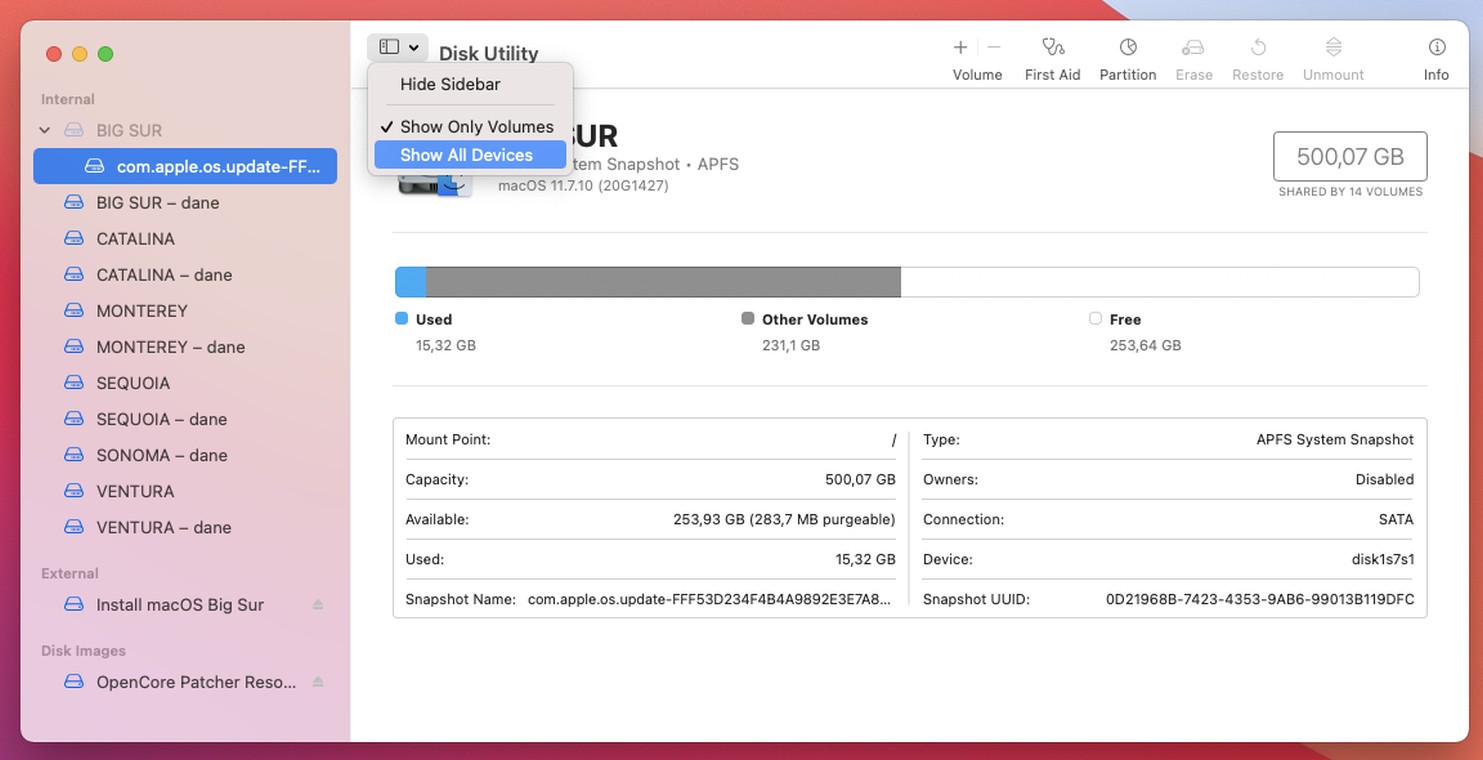The width and height of the screenshot is (1483, 760).
Task: Click the Volume toolbar label
Action: pyautogui.click(x=977, y=75)
